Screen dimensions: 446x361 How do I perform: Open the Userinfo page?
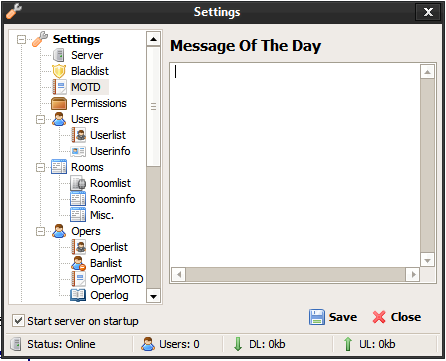pos(110,151)
